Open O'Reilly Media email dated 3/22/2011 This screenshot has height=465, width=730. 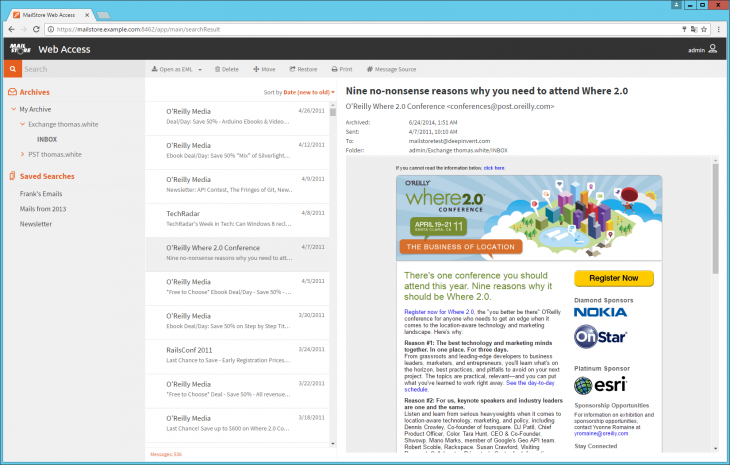237,390
